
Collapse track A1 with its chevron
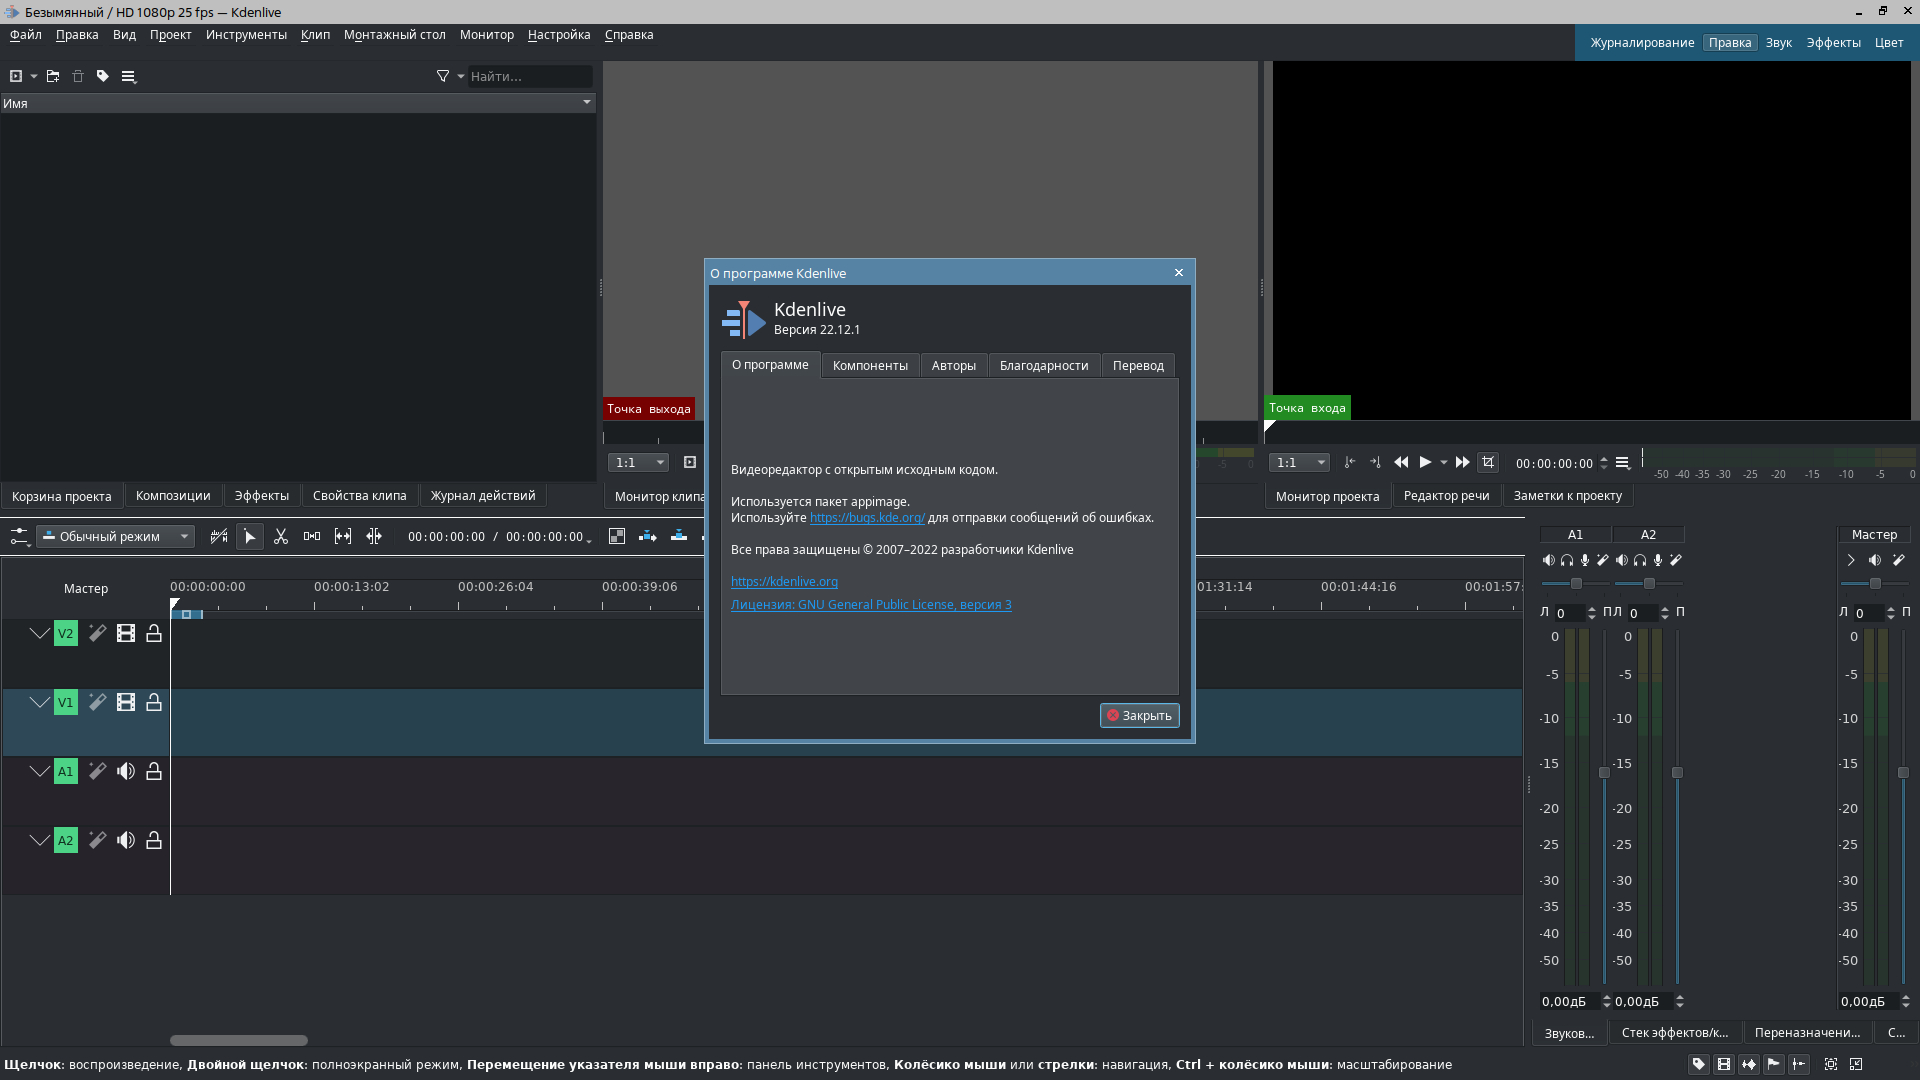tap(39, 771)
